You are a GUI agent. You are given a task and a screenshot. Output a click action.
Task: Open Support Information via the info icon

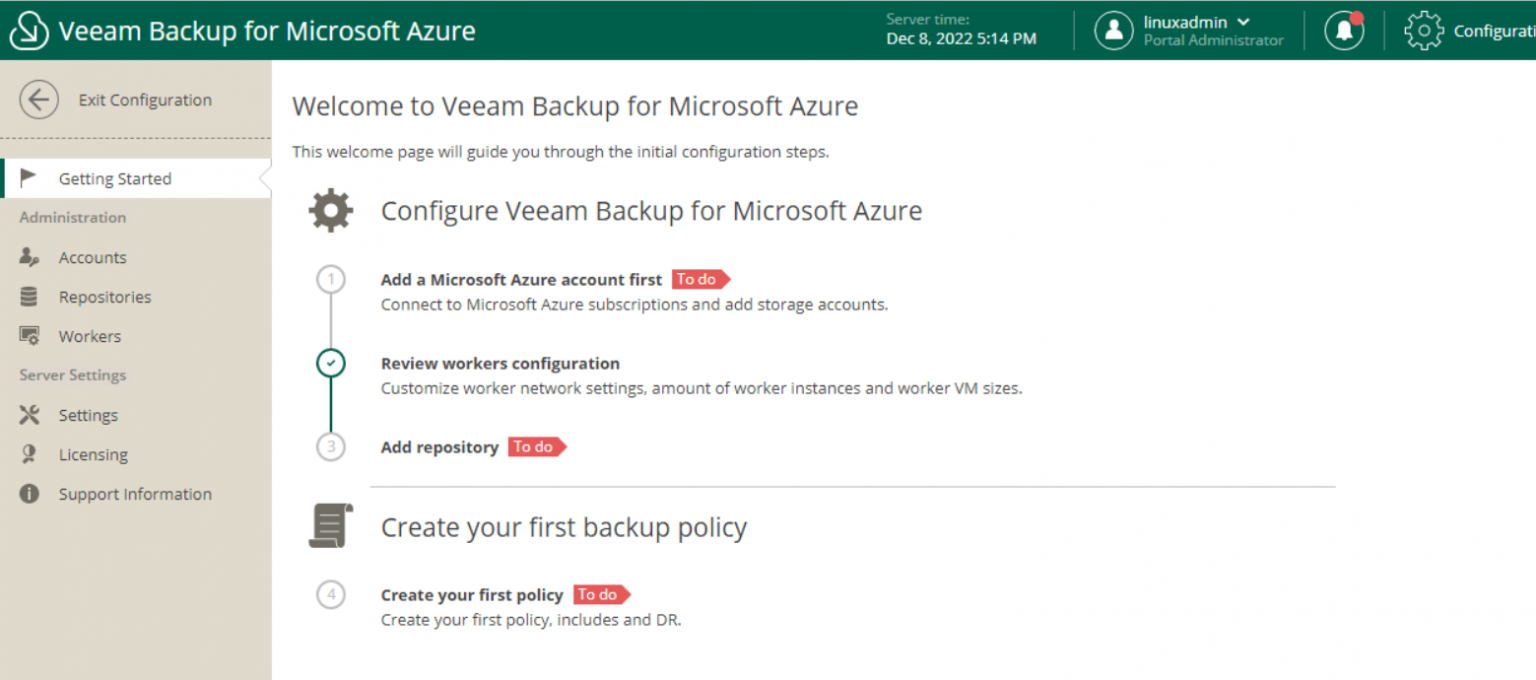tap(31, 493)
